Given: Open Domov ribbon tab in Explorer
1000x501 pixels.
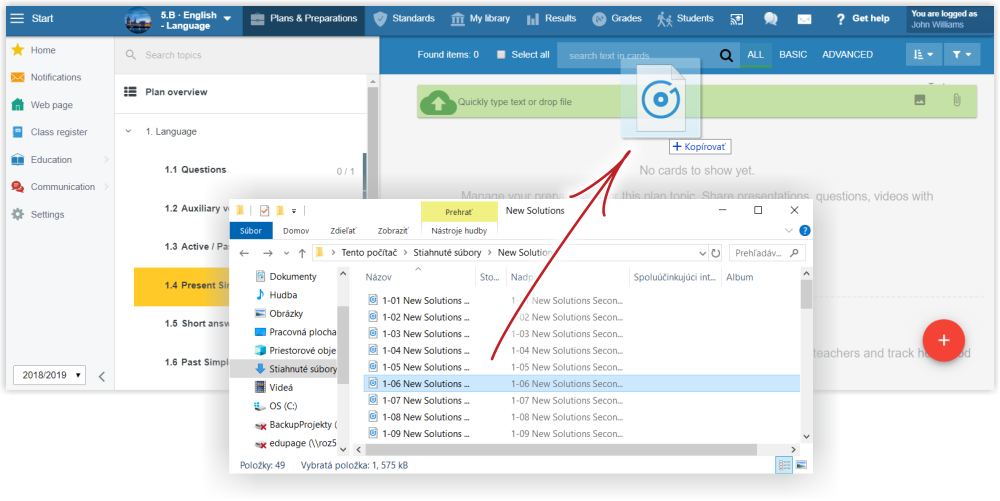Looking at the screenshot, I should click(296, 231).
